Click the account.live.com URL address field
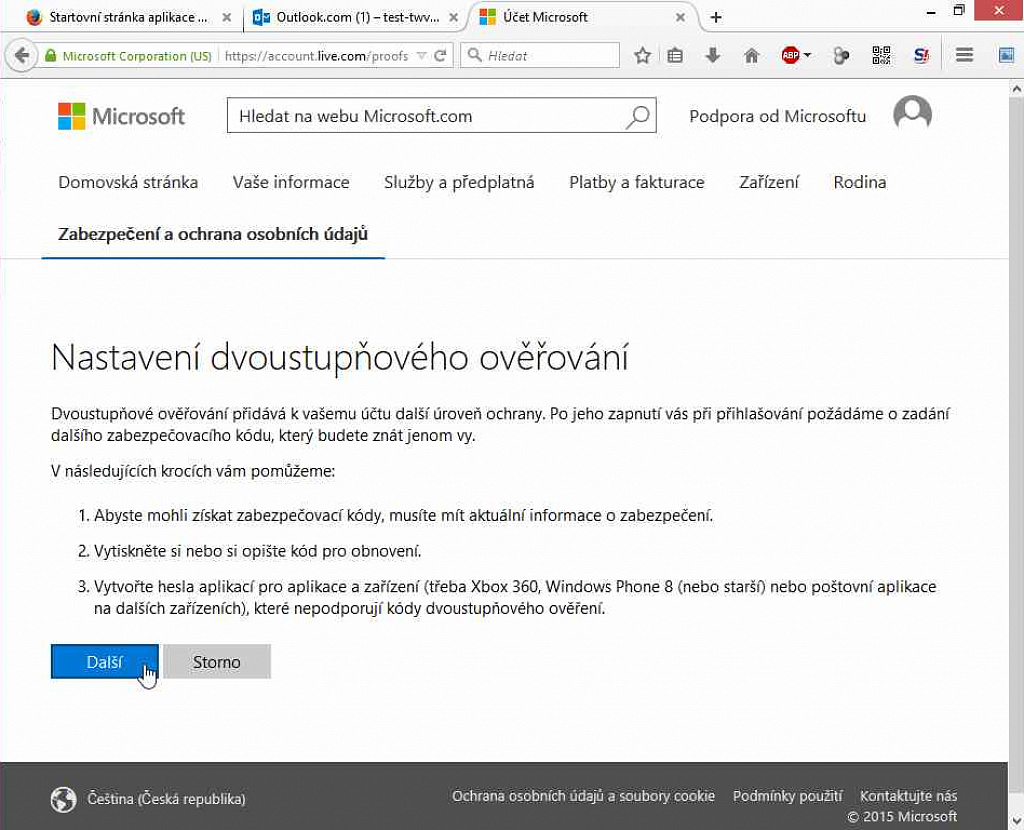This screenshot has width=1024, height=830. [x=317, y=56]
